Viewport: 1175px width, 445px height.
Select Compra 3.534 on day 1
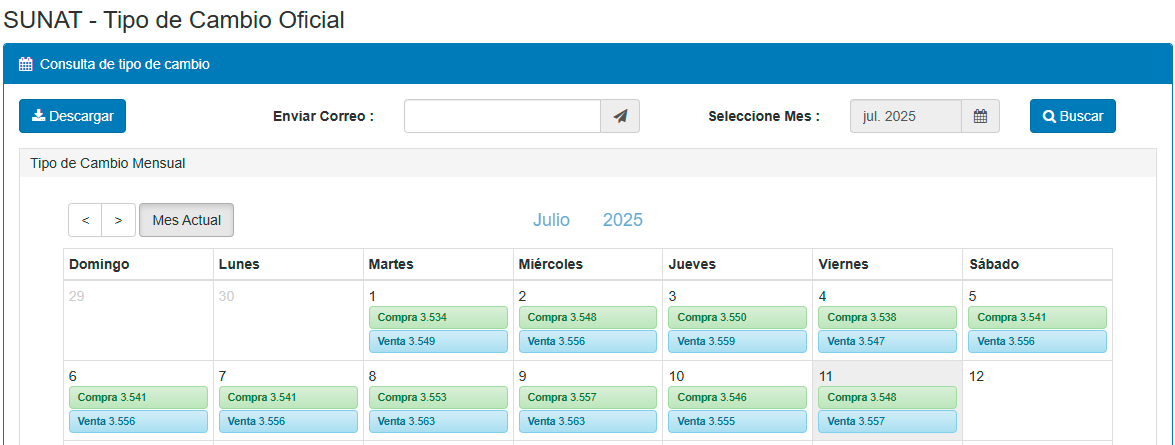click(438, 318)
